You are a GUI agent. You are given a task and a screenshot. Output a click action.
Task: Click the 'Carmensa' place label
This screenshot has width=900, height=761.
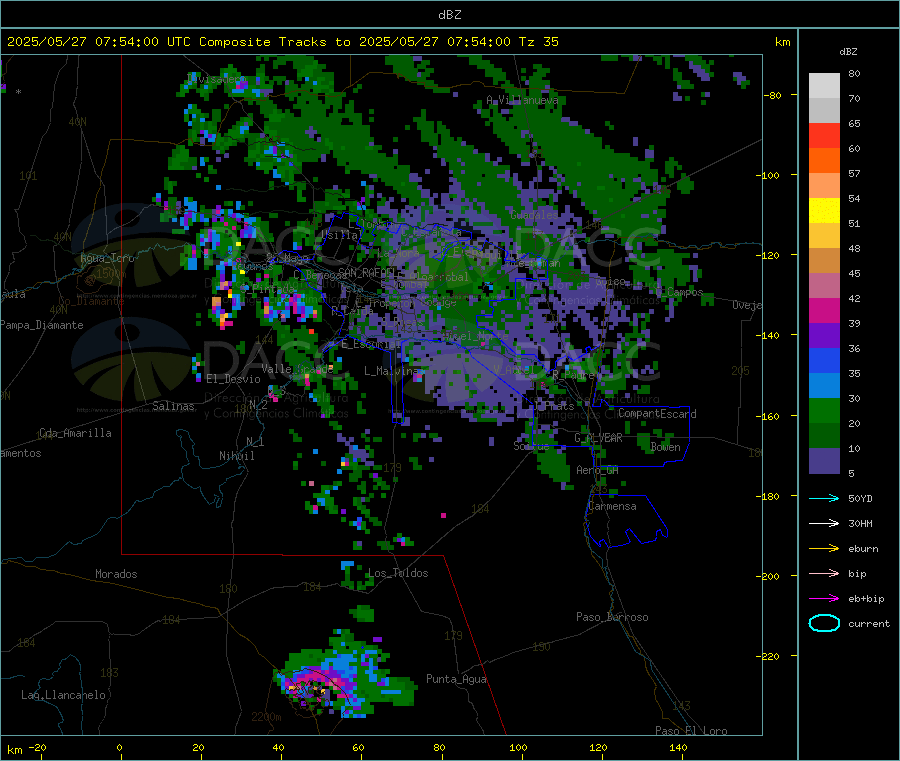(x=612, y=506)
